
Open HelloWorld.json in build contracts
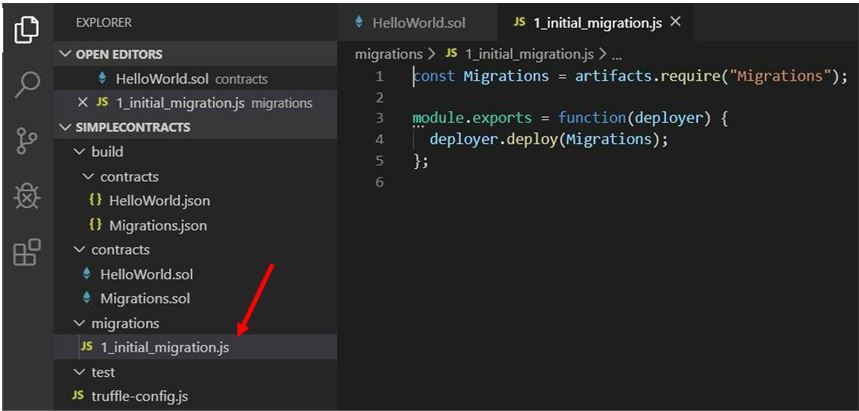point(159,201)
